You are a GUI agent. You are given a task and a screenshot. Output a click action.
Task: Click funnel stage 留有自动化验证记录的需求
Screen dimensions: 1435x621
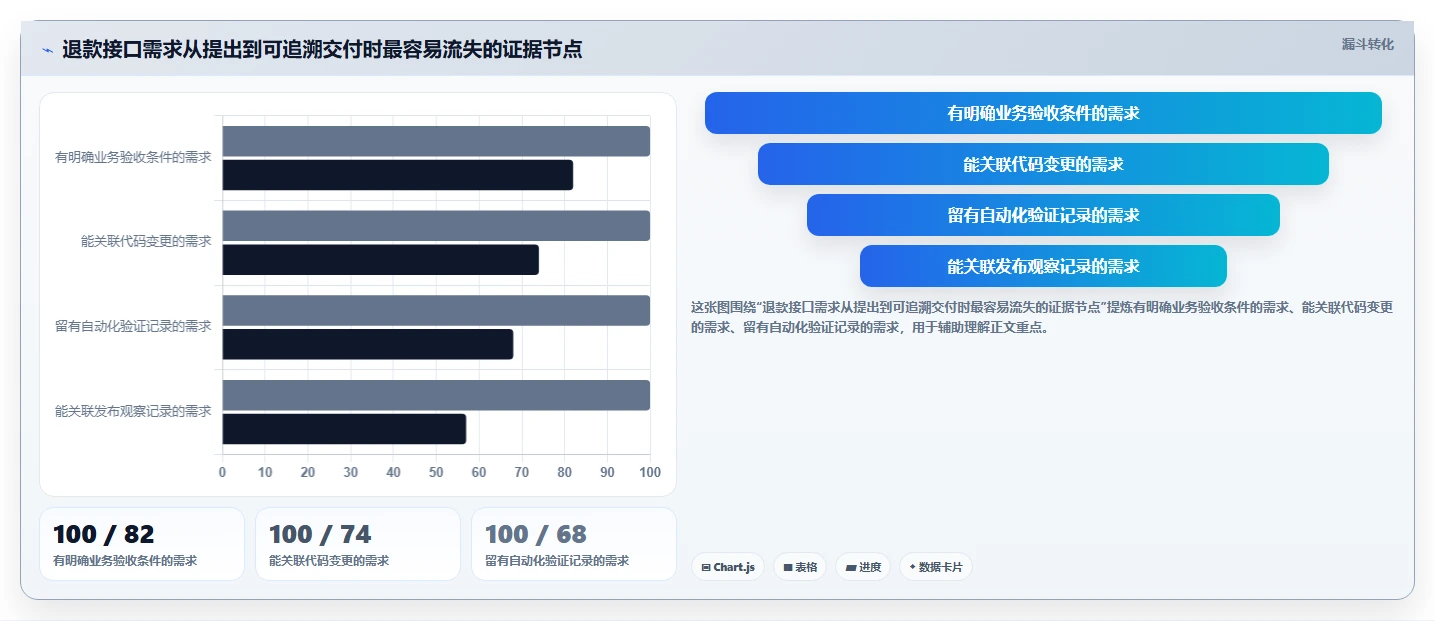pyautogui.click(x=1043, y=215)
